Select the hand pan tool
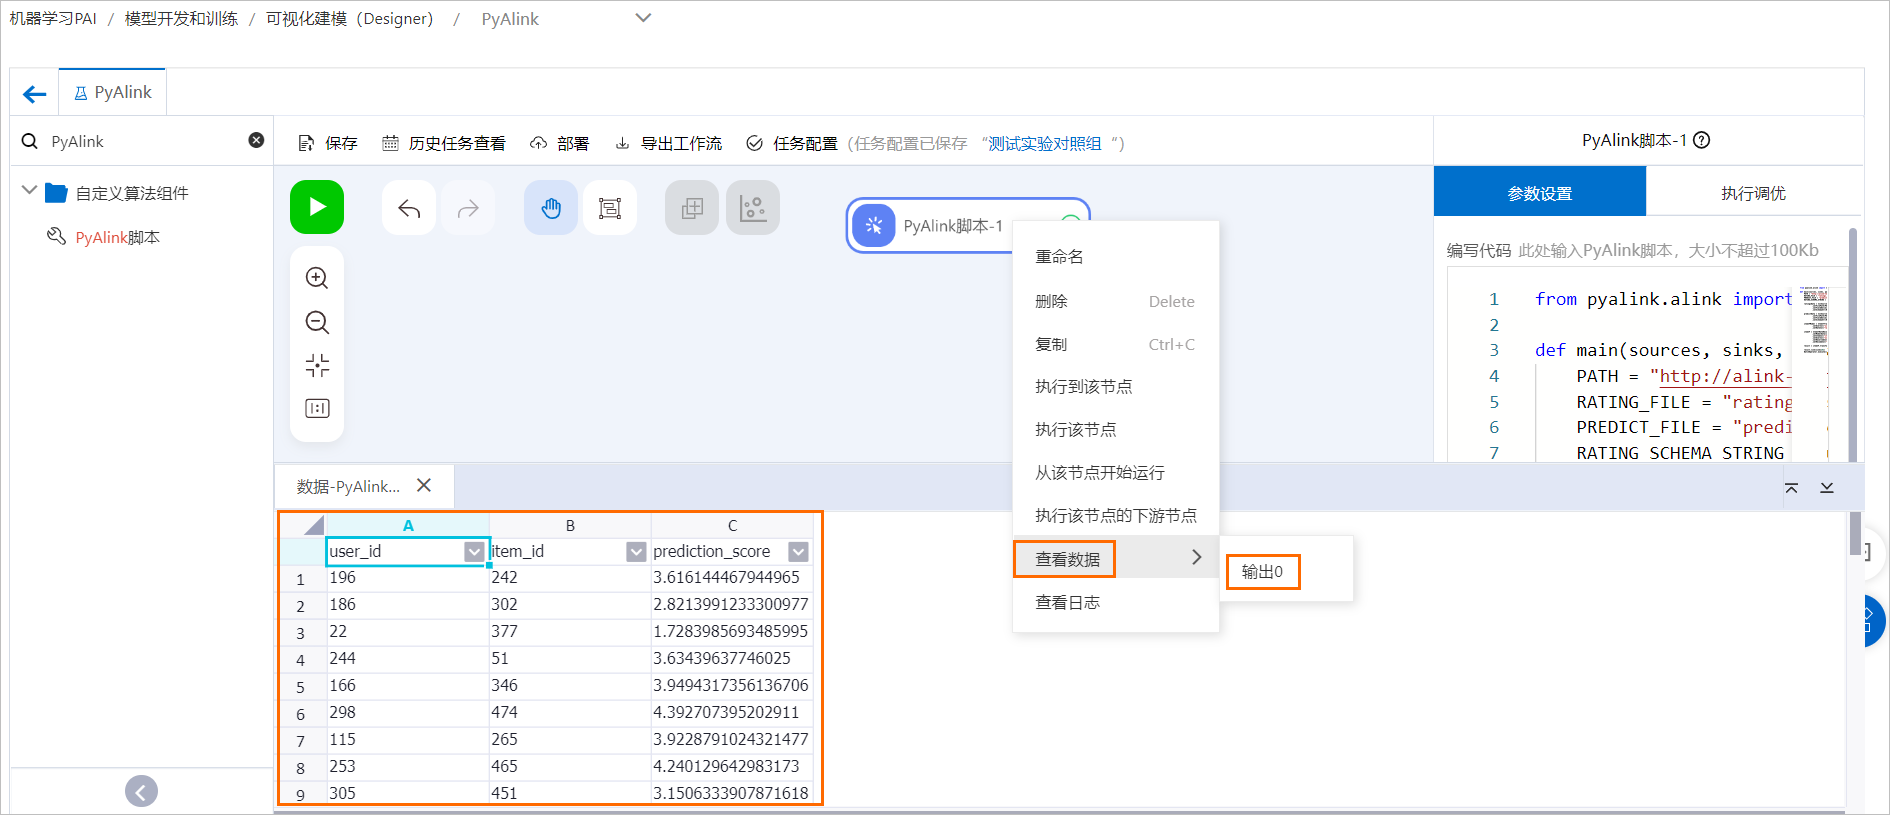The height and width of the screenshot is (815, 1890). coord(551,208)
